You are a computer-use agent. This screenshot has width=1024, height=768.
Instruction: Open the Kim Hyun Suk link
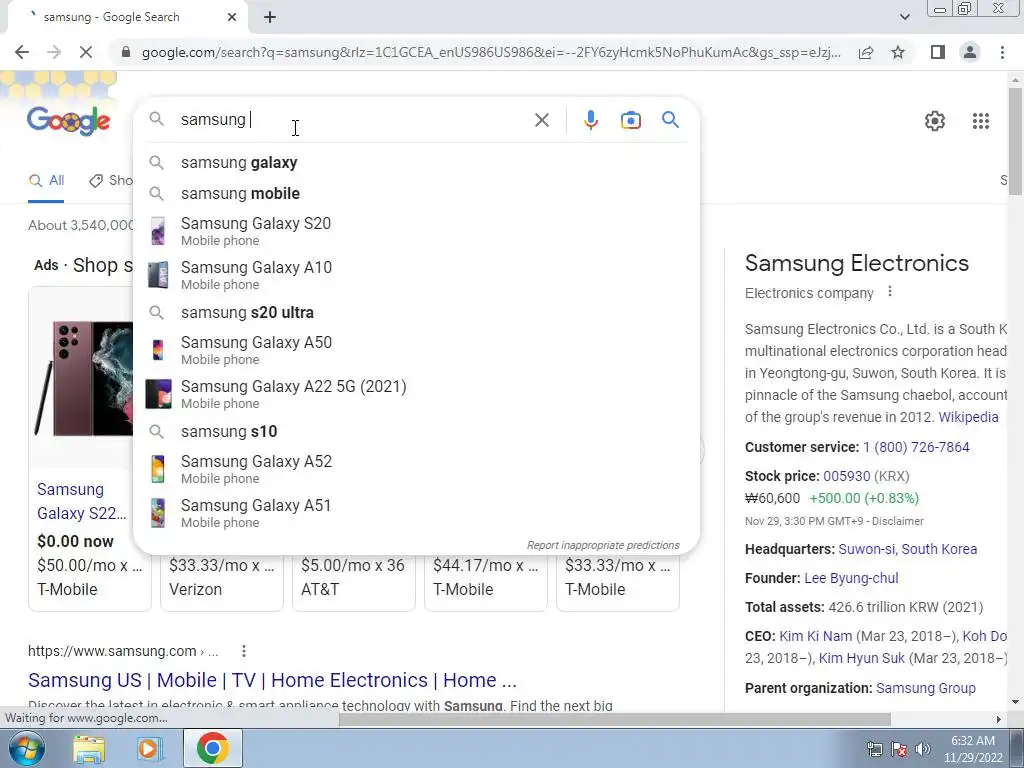coord(861,658)
